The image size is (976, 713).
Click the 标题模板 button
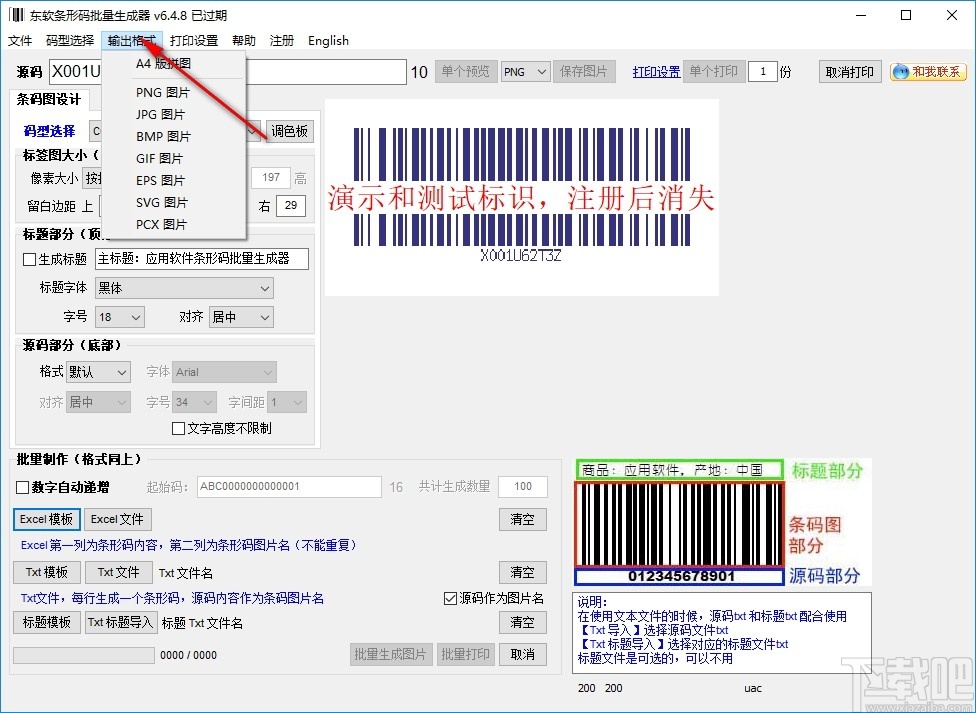click(47, 622)
